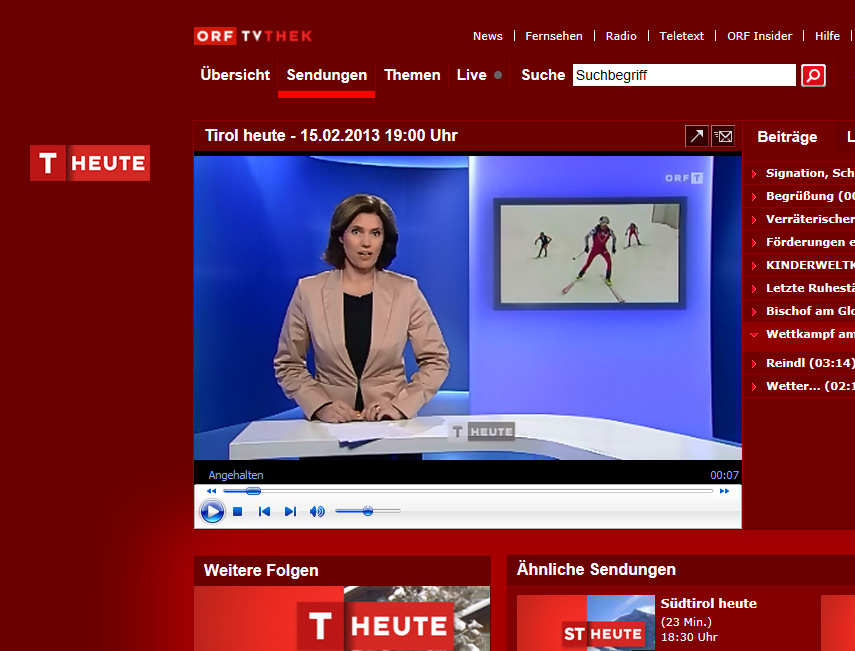Rewind using the double-left arrow
Screen dimensions: 855x651
tap(211, 491)
